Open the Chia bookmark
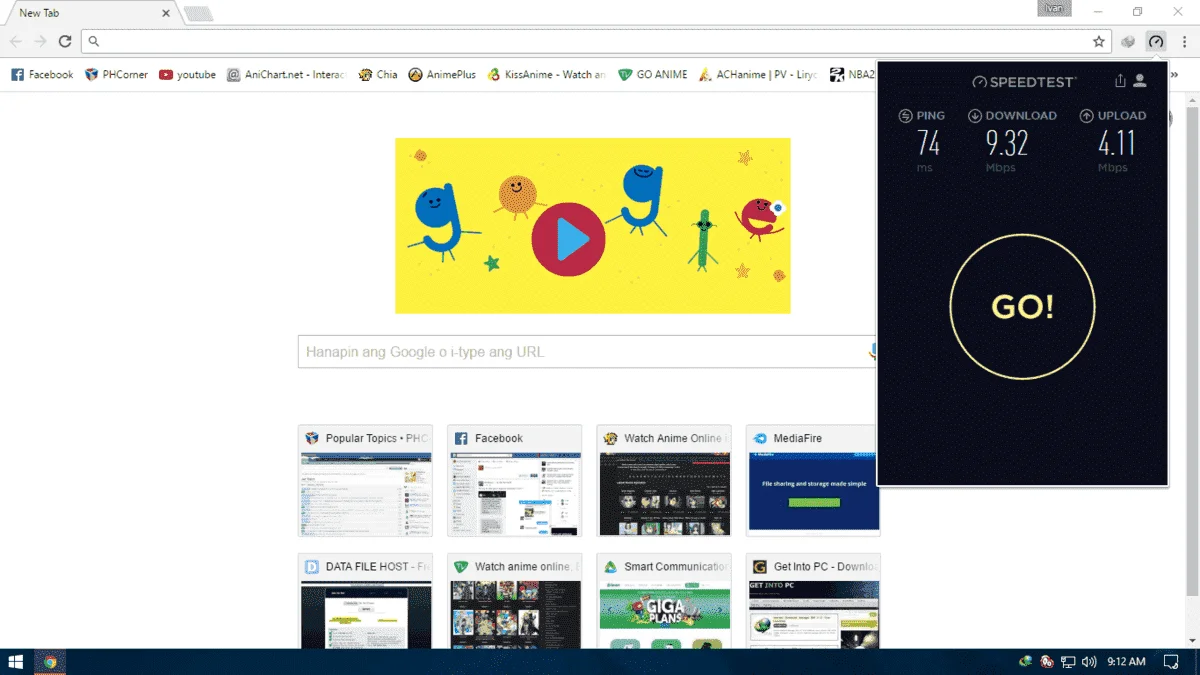This screenshot has height=675, width=1200. [x=378, y=74]
